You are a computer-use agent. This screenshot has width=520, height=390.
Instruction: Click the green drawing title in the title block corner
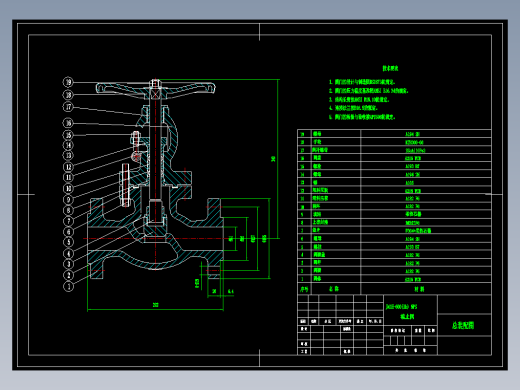click(x=463, y=325)
